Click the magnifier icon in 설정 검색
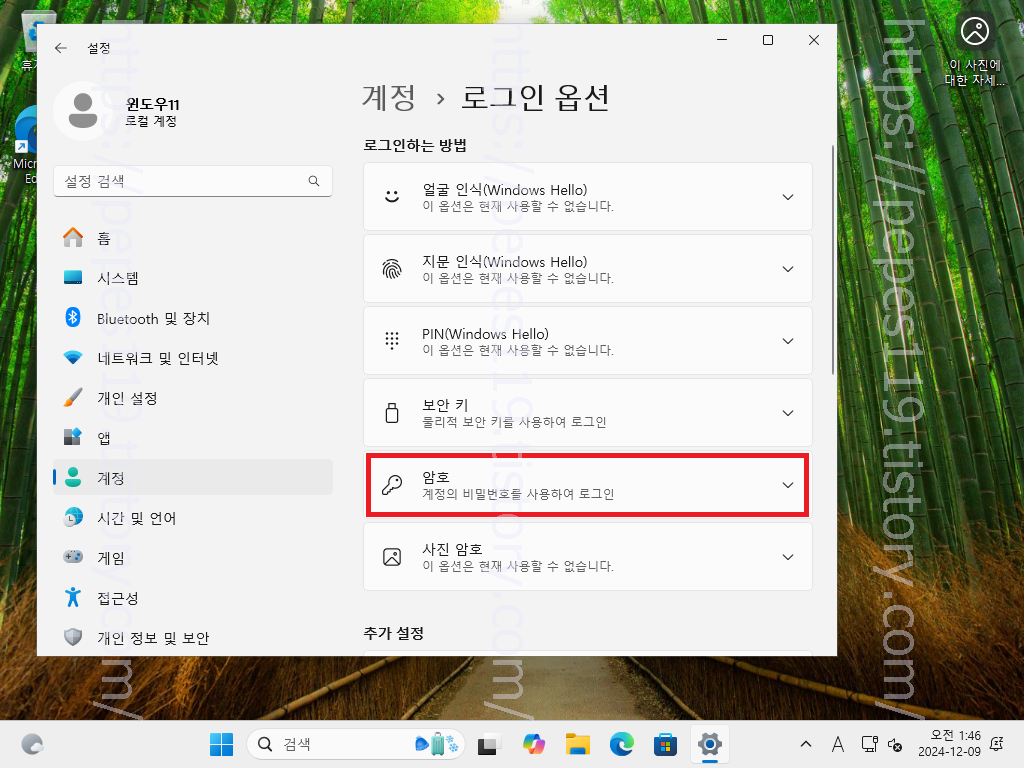1024x768 pixels. pos(314,181)
